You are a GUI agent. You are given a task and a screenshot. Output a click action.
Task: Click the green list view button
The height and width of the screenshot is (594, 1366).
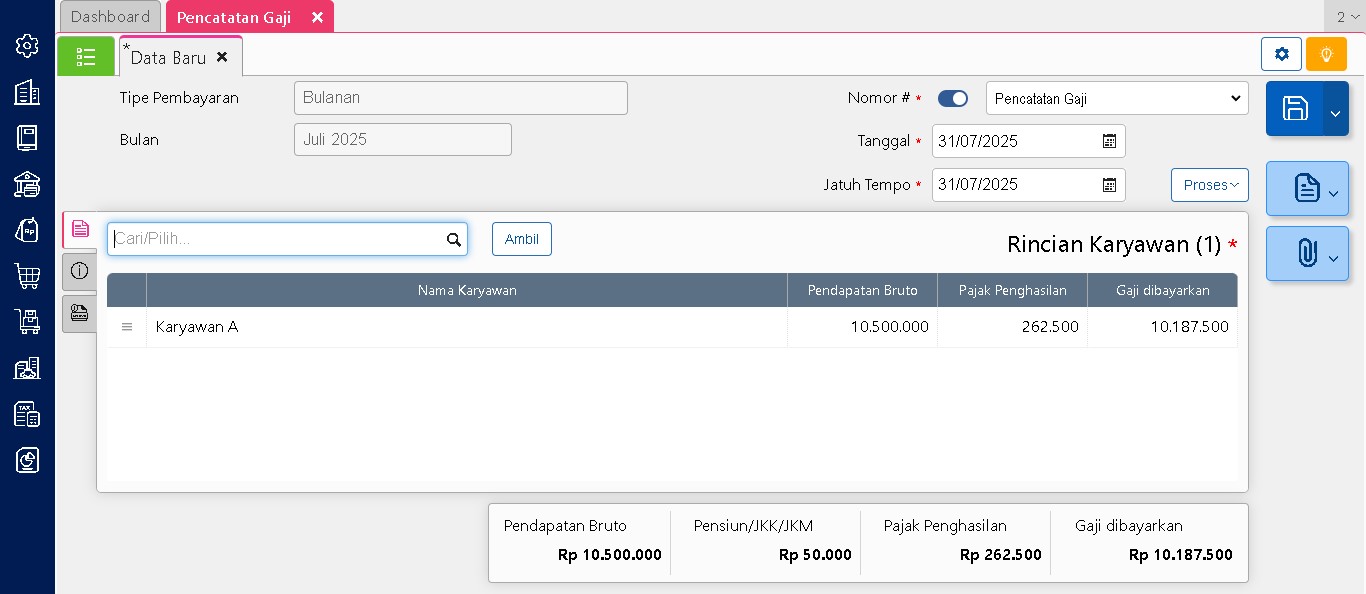click(x=86, y=57)
